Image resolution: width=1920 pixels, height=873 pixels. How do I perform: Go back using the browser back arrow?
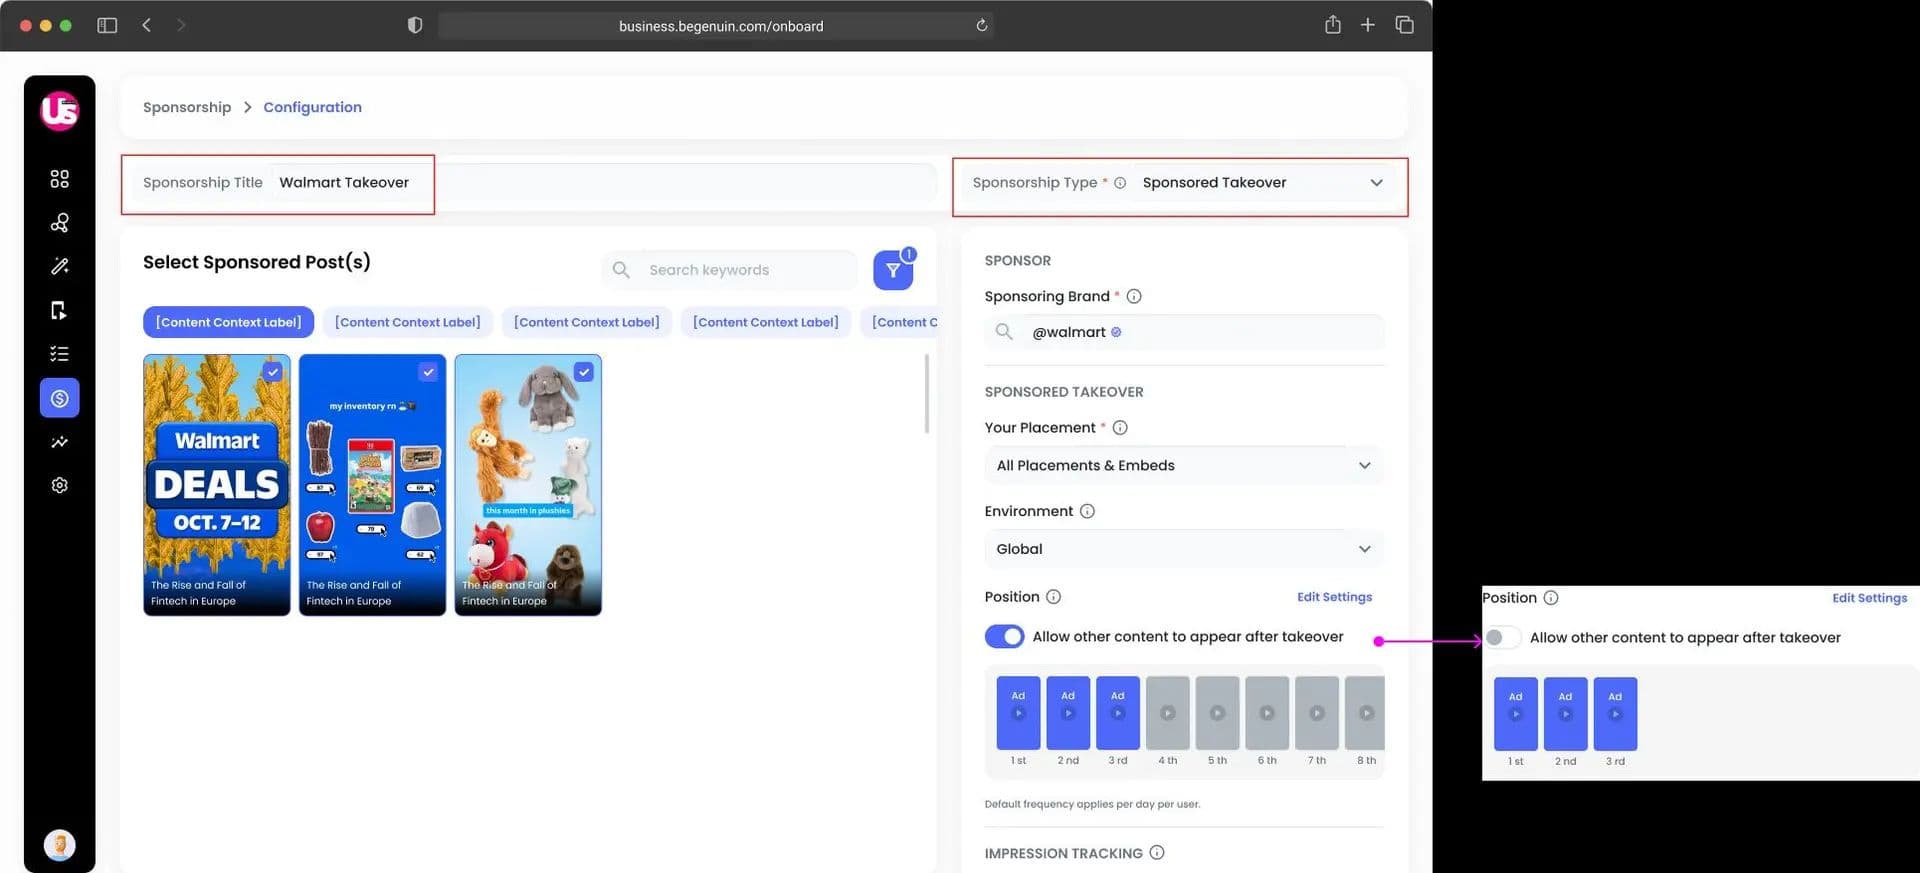tap(147, 25)
